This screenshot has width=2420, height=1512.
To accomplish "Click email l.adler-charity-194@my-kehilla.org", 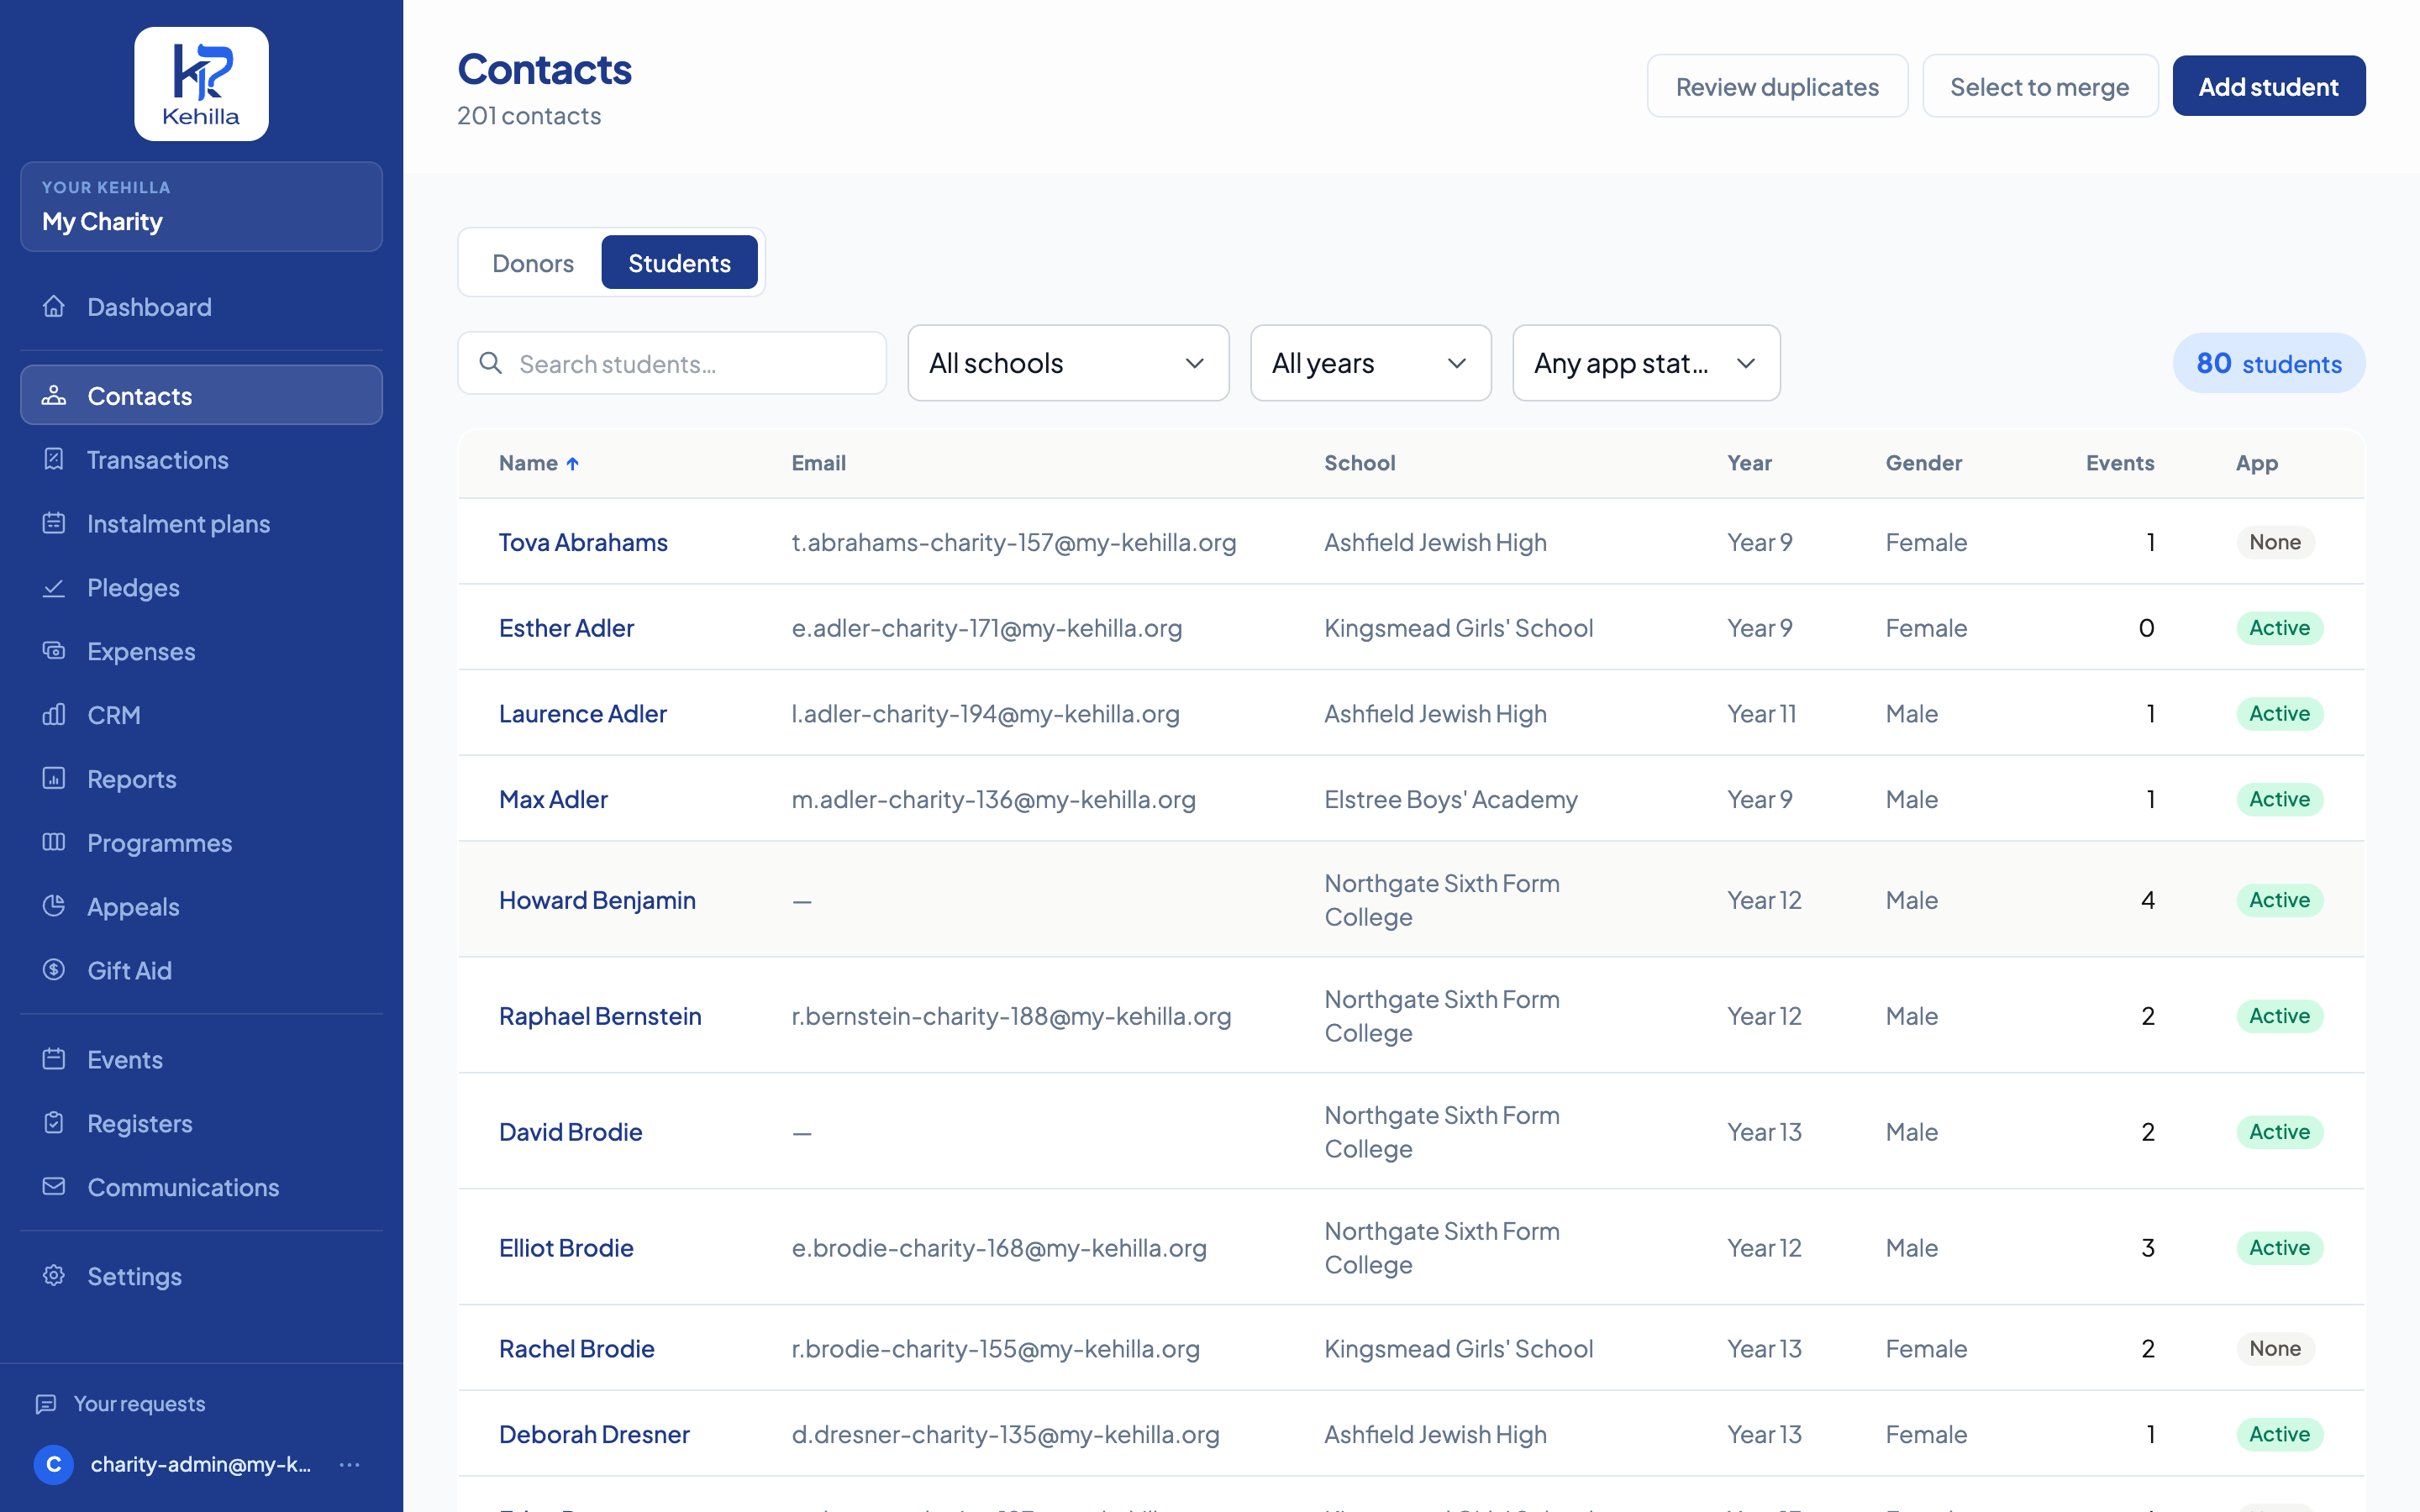I will pyautogui.click(x=985, y=714).
